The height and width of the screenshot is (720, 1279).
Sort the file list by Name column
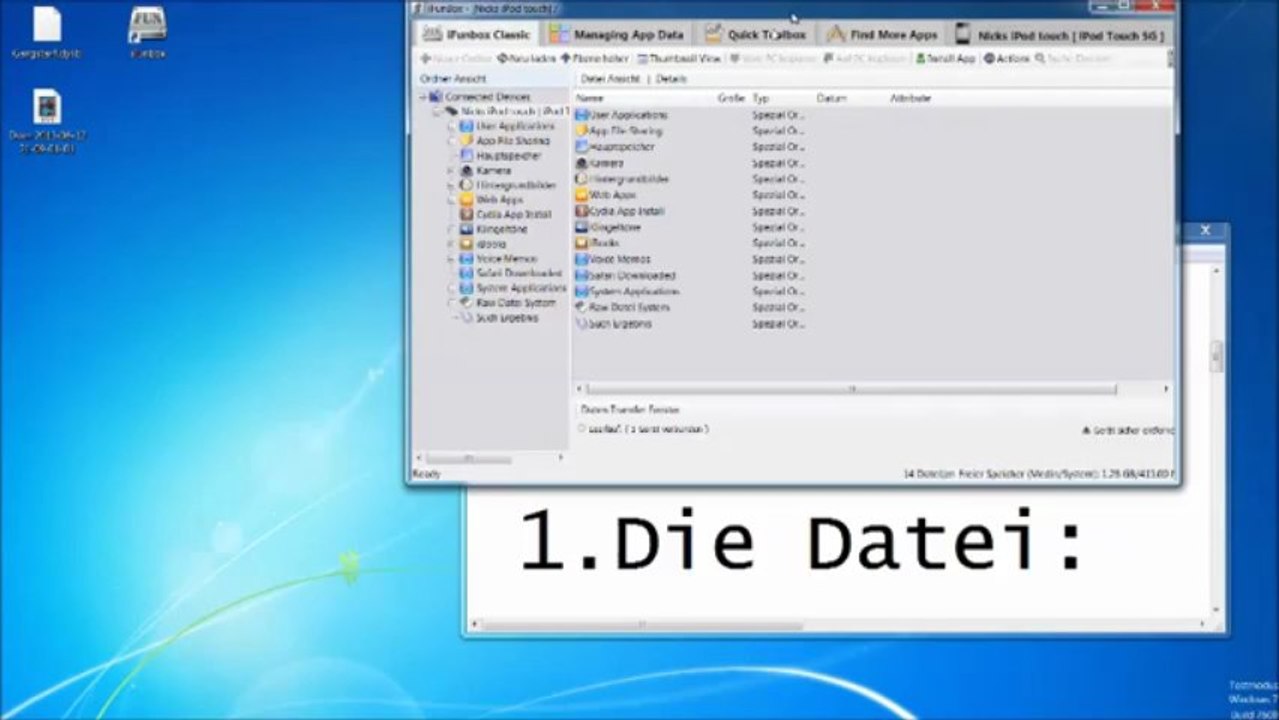coord(643,99)
